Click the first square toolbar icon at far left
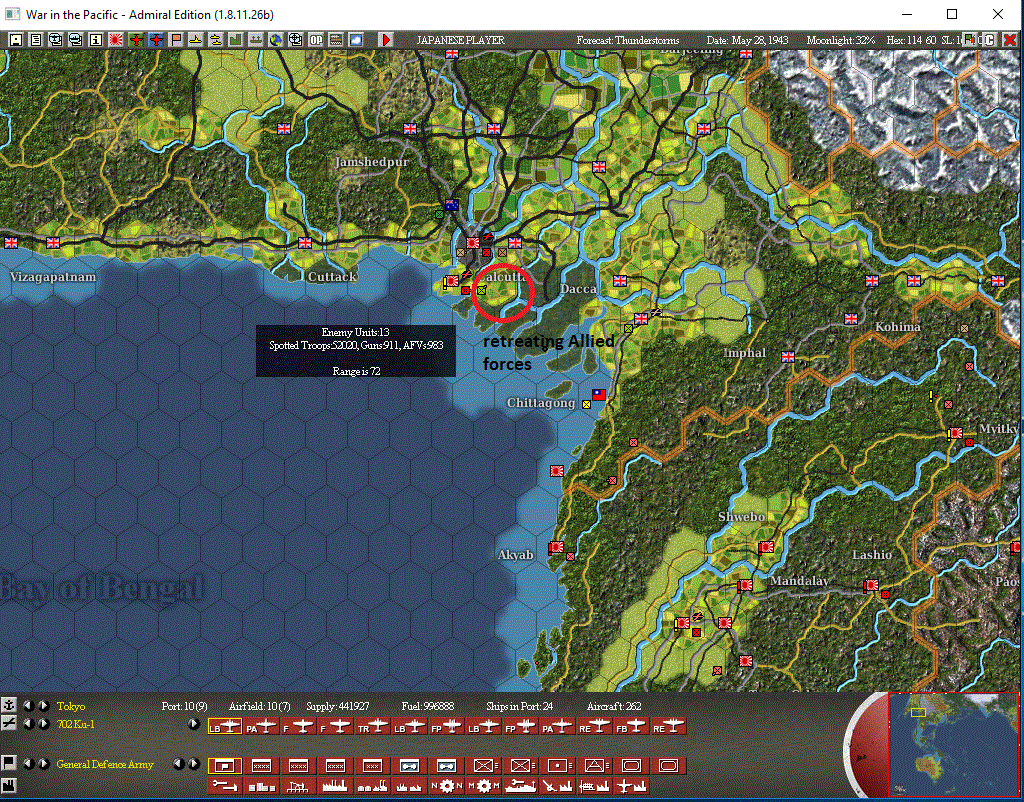 coord(16,40)
